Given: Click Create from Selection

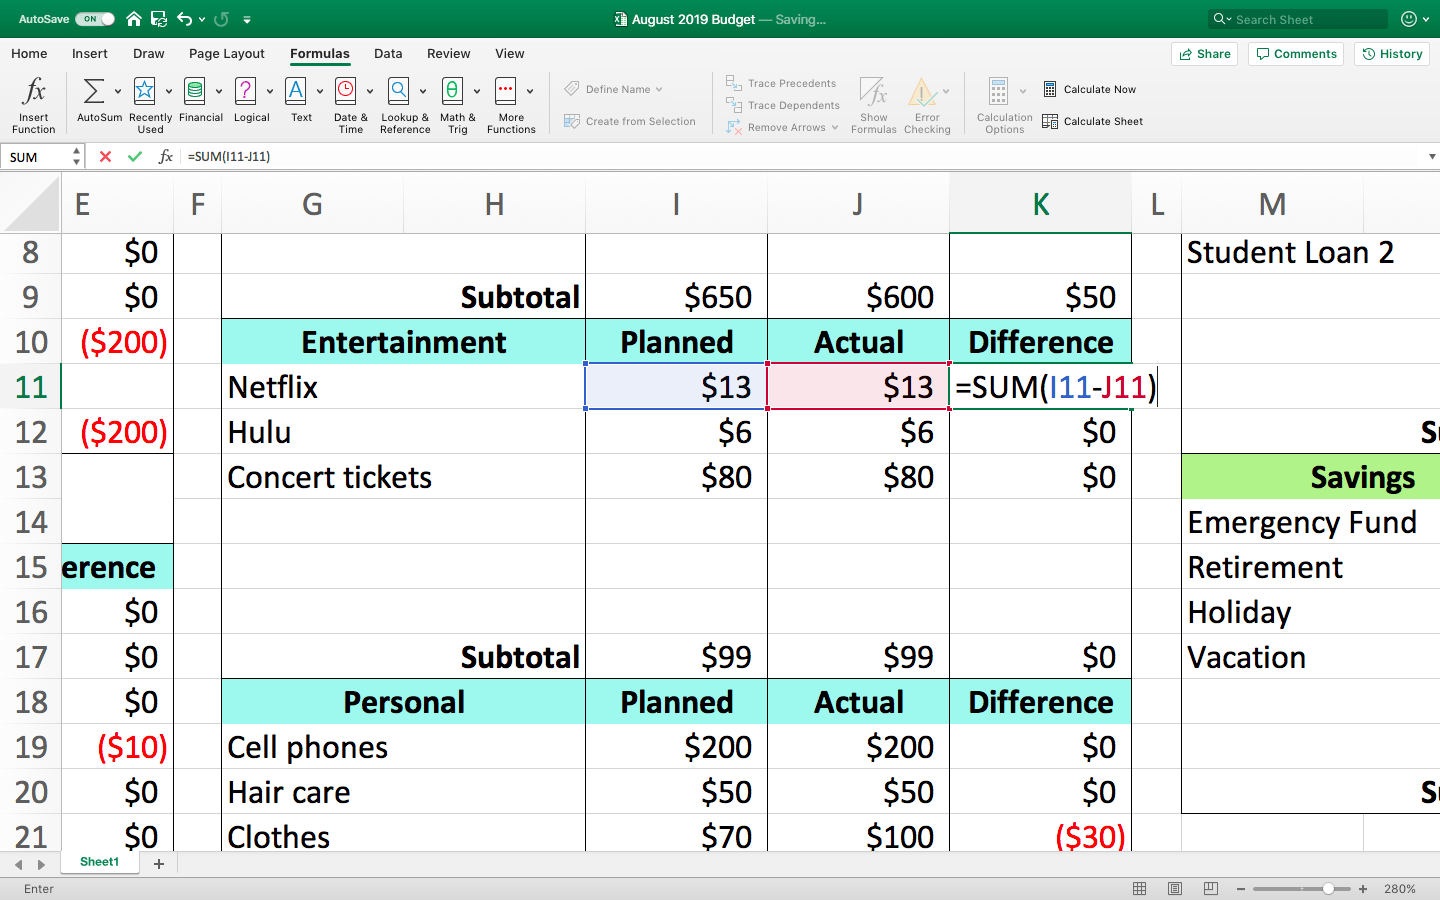Looking at the screenshot, I should click(629, 121).
